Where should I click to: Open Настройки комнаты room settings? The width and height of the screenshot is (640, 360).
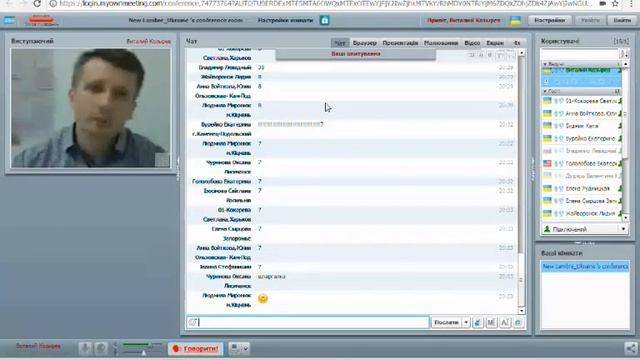(285, 20)
